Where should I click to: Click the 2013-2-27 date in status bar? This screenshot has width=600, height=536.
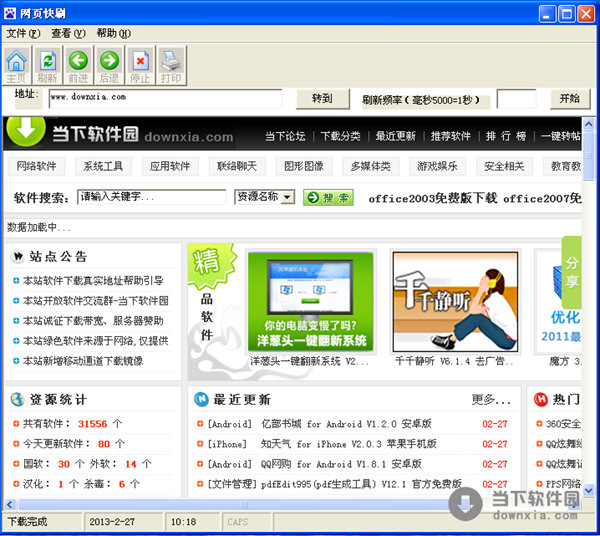point(112,522)
